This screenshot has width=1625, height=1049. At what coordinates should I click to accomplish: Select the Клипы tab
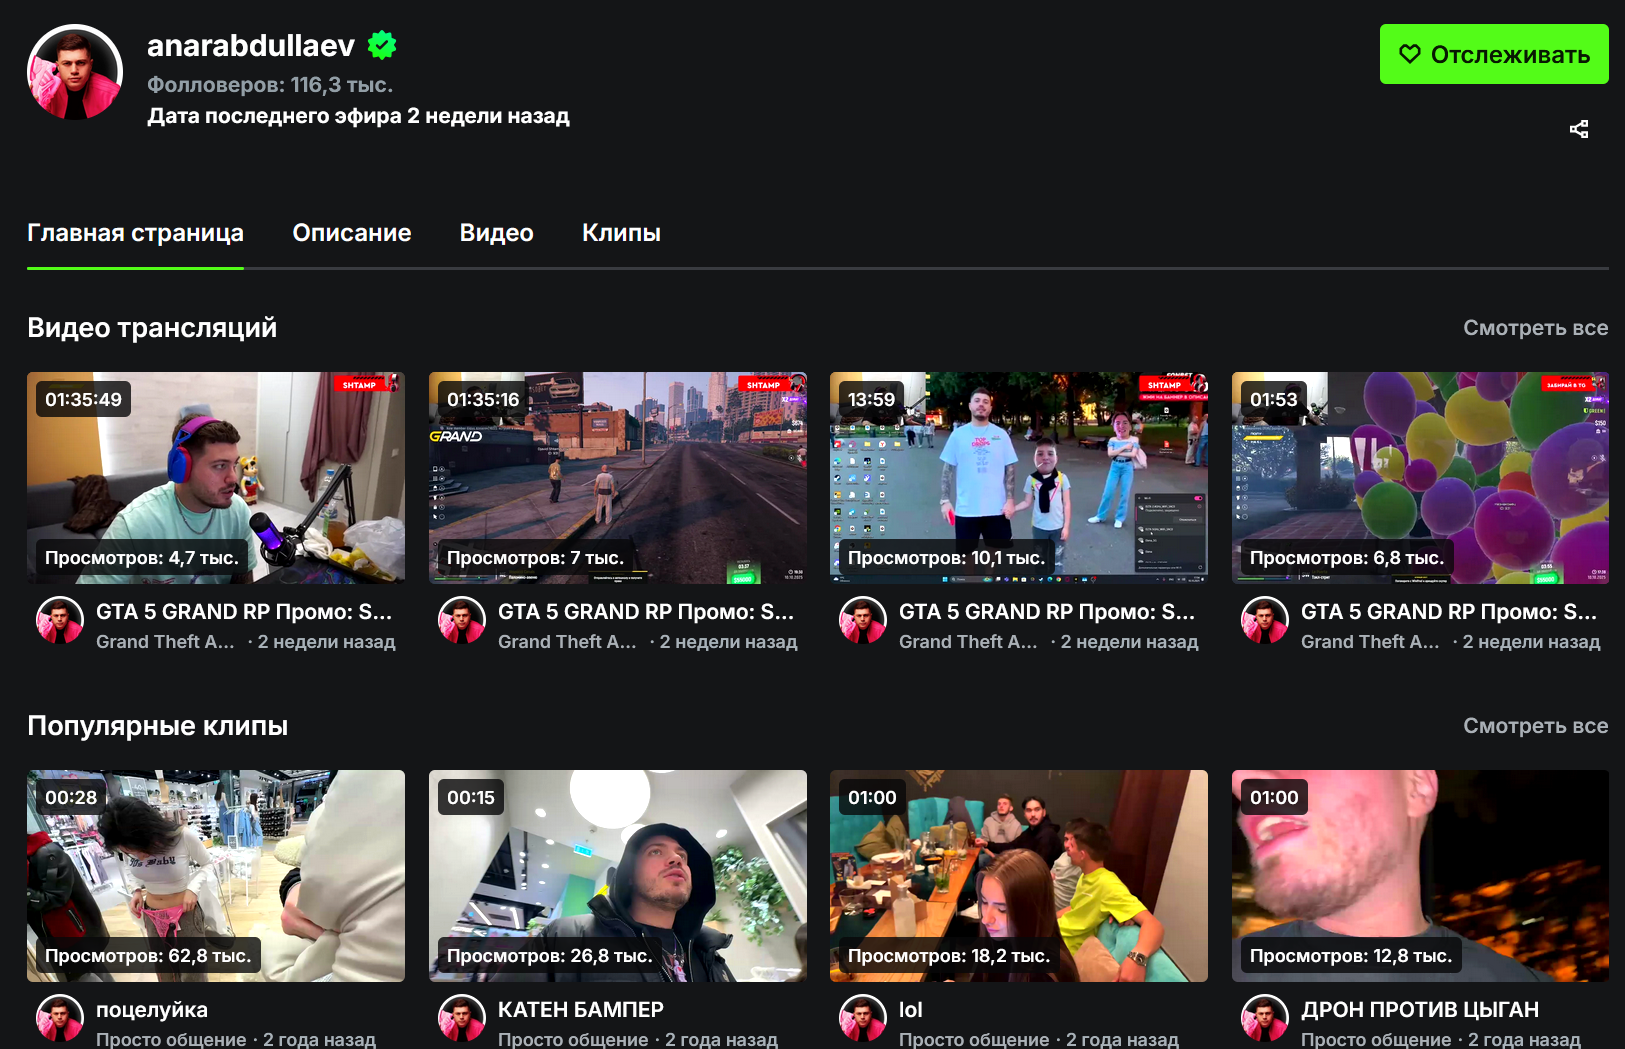coord(621,233)
